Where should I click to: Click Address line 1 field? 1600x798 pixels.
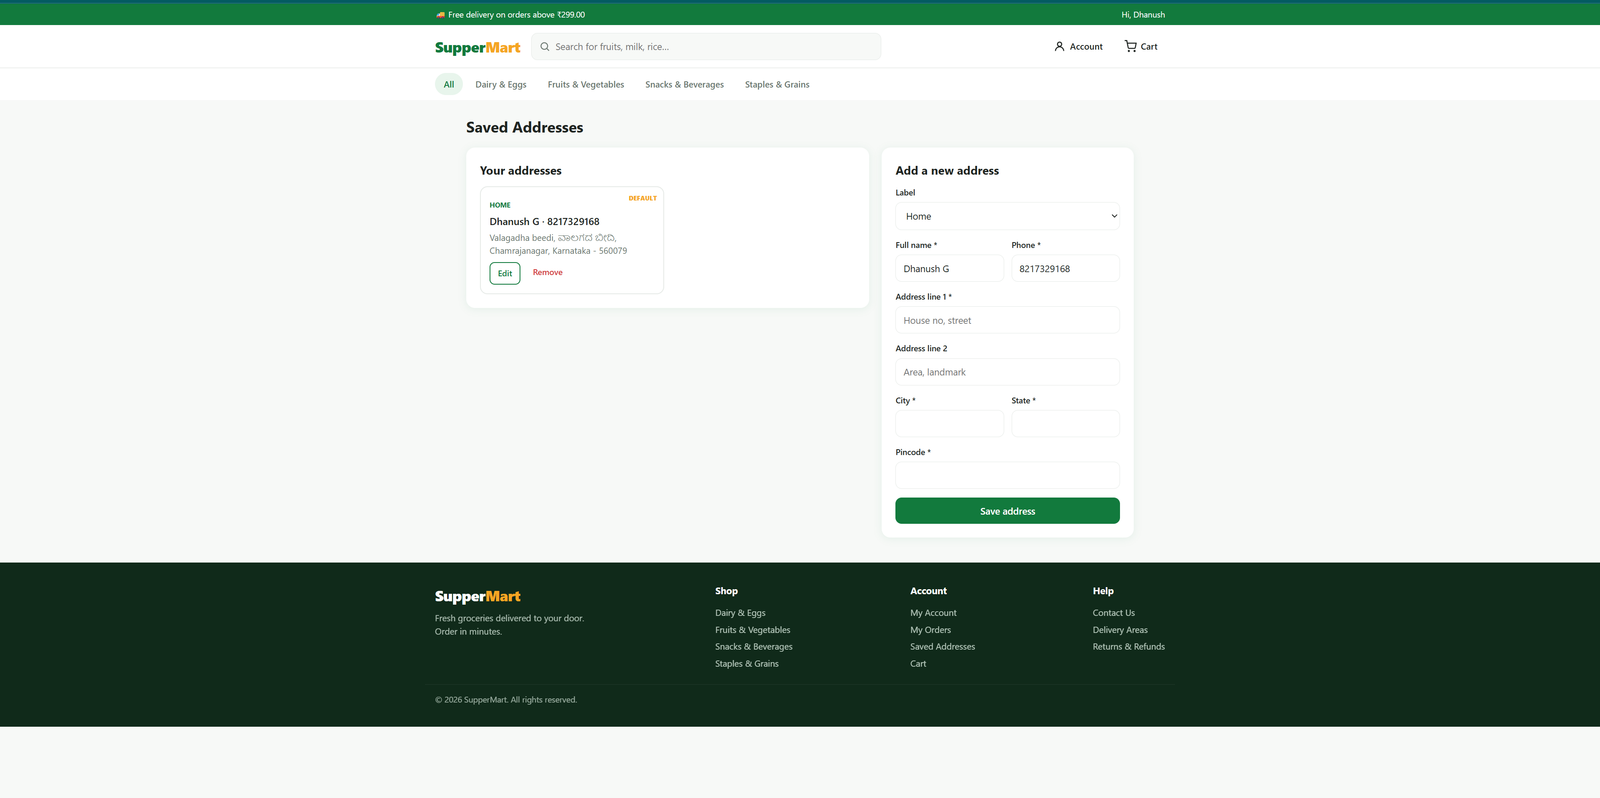(x=1007, y=320)
